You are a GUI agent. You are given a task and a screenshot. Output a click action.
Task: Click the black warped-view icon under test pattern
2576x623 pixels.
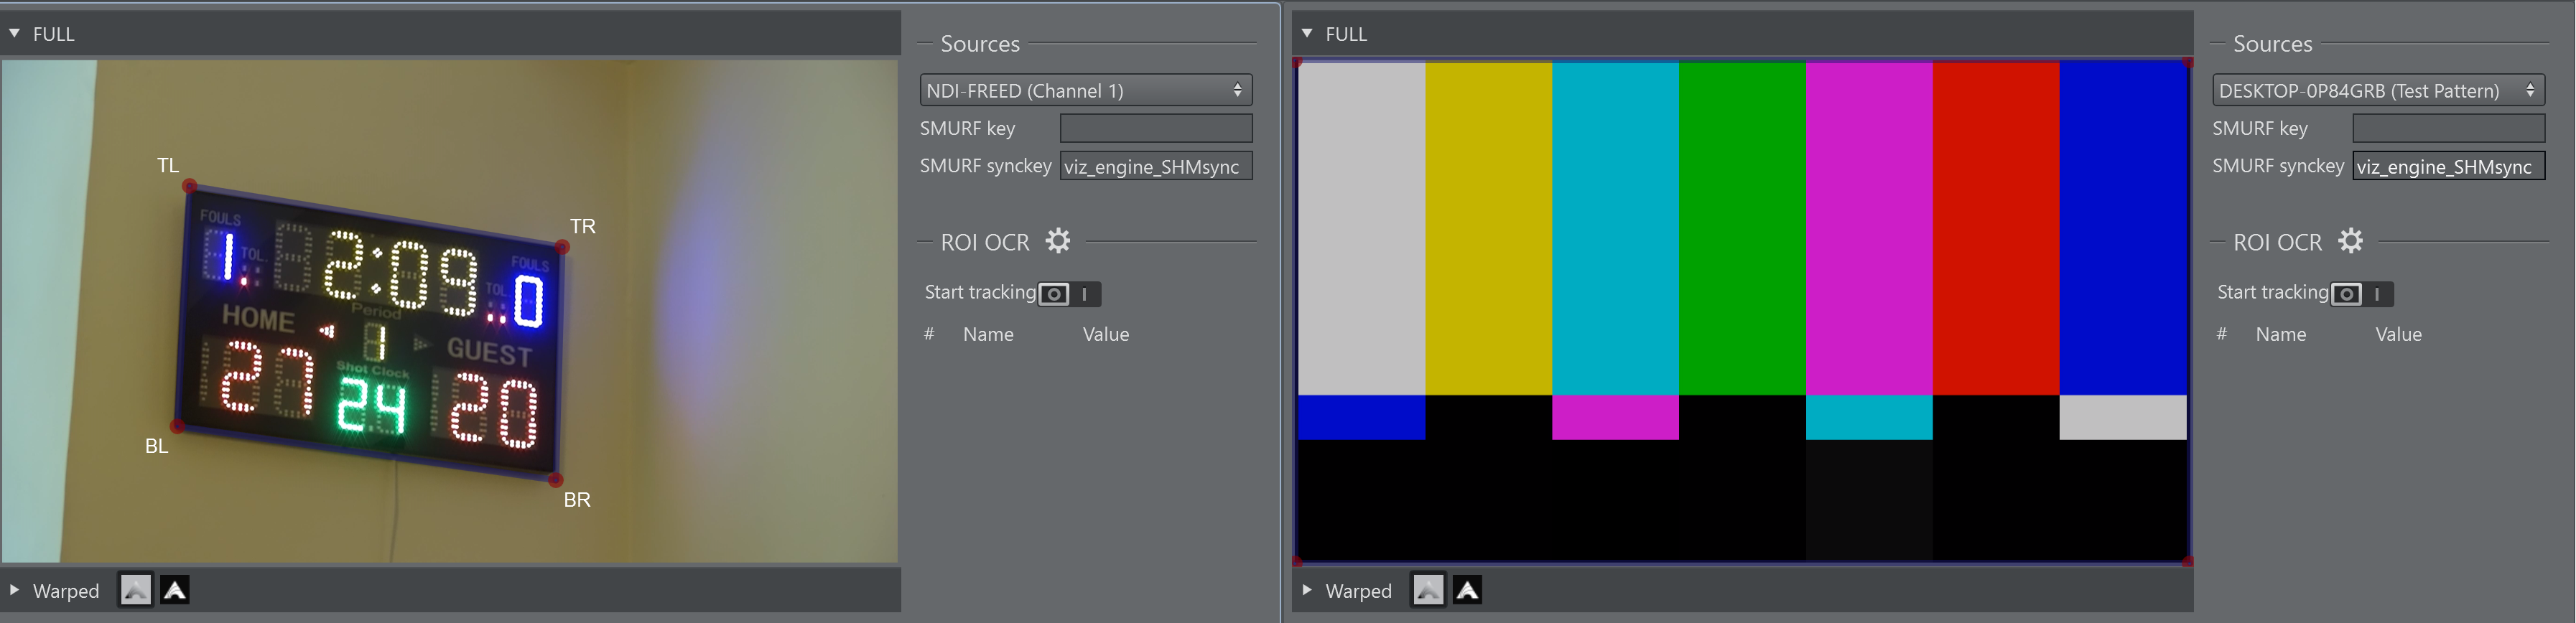(1467, 590)
